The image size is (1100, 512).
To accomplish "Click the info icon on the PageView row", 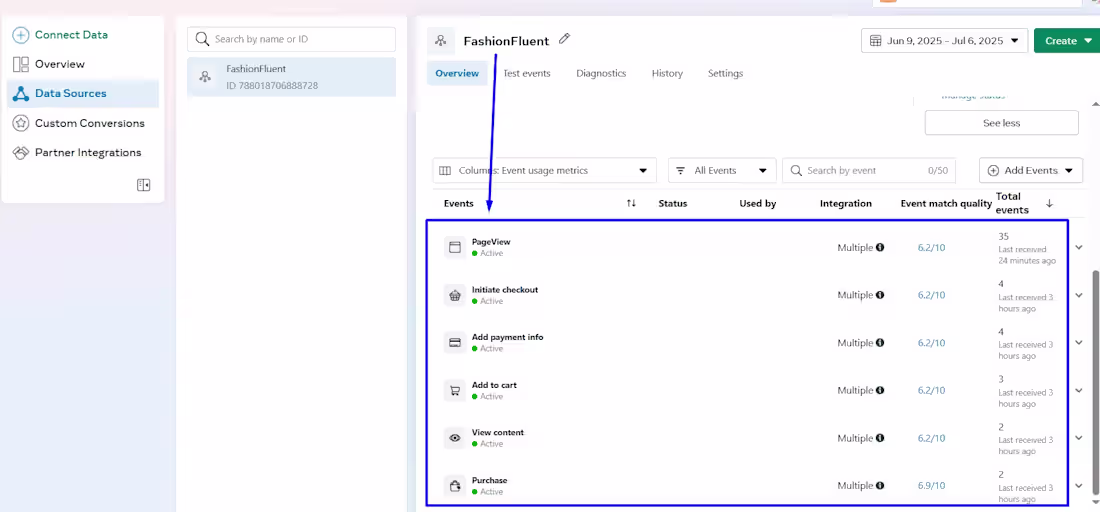I will 880,247.
